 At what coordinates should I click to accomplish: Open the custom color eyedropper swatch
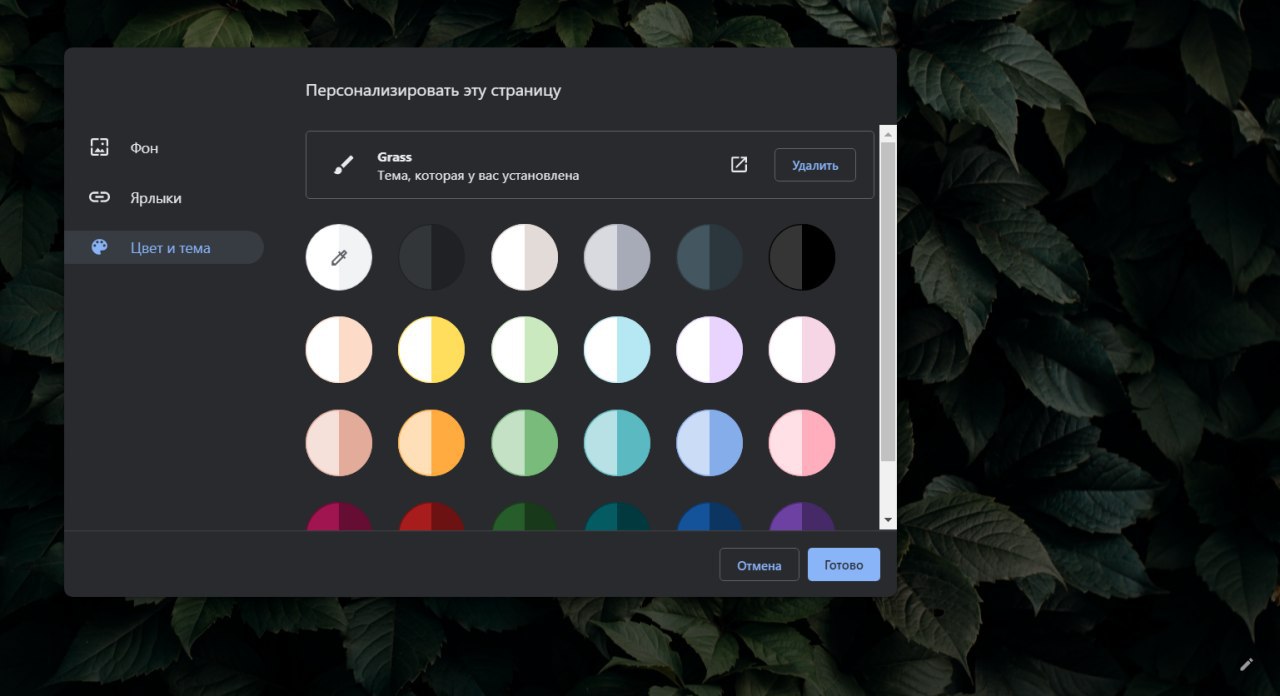pos(339,258)
